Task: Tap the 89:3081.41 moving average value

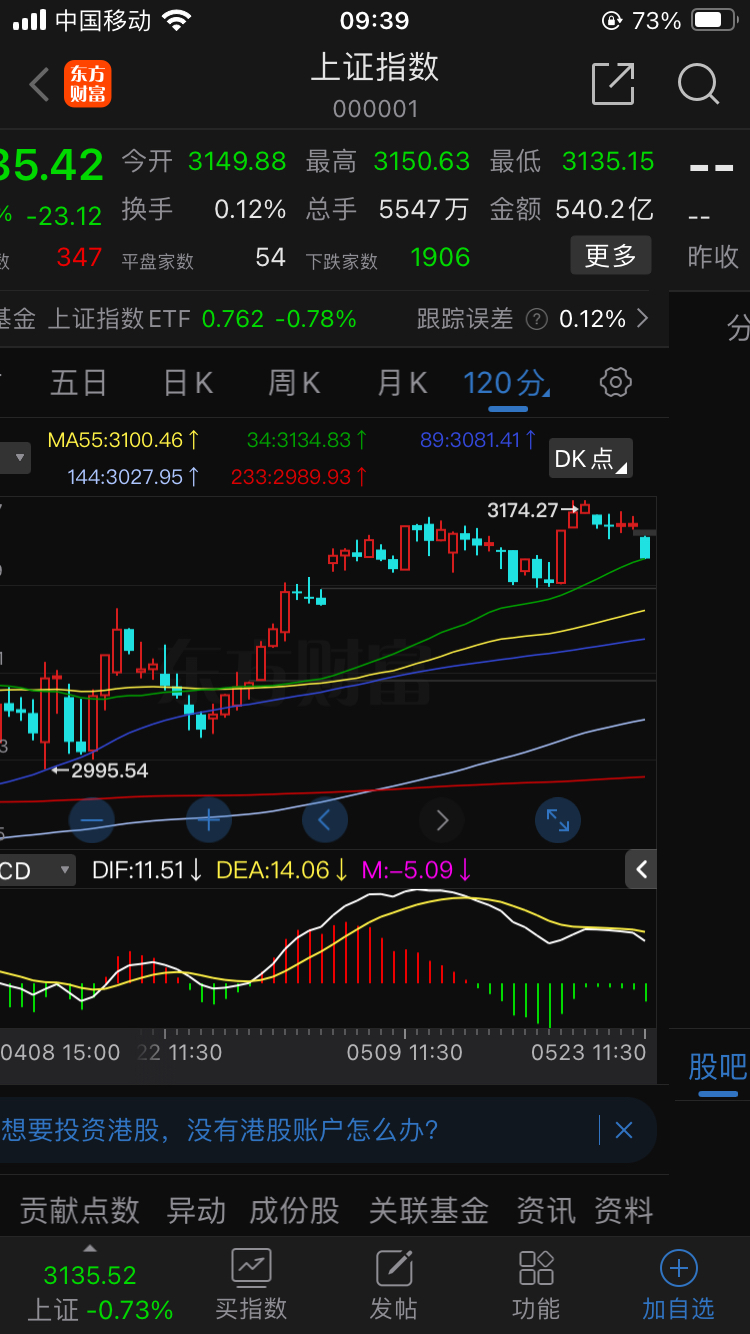Action: 479,439
